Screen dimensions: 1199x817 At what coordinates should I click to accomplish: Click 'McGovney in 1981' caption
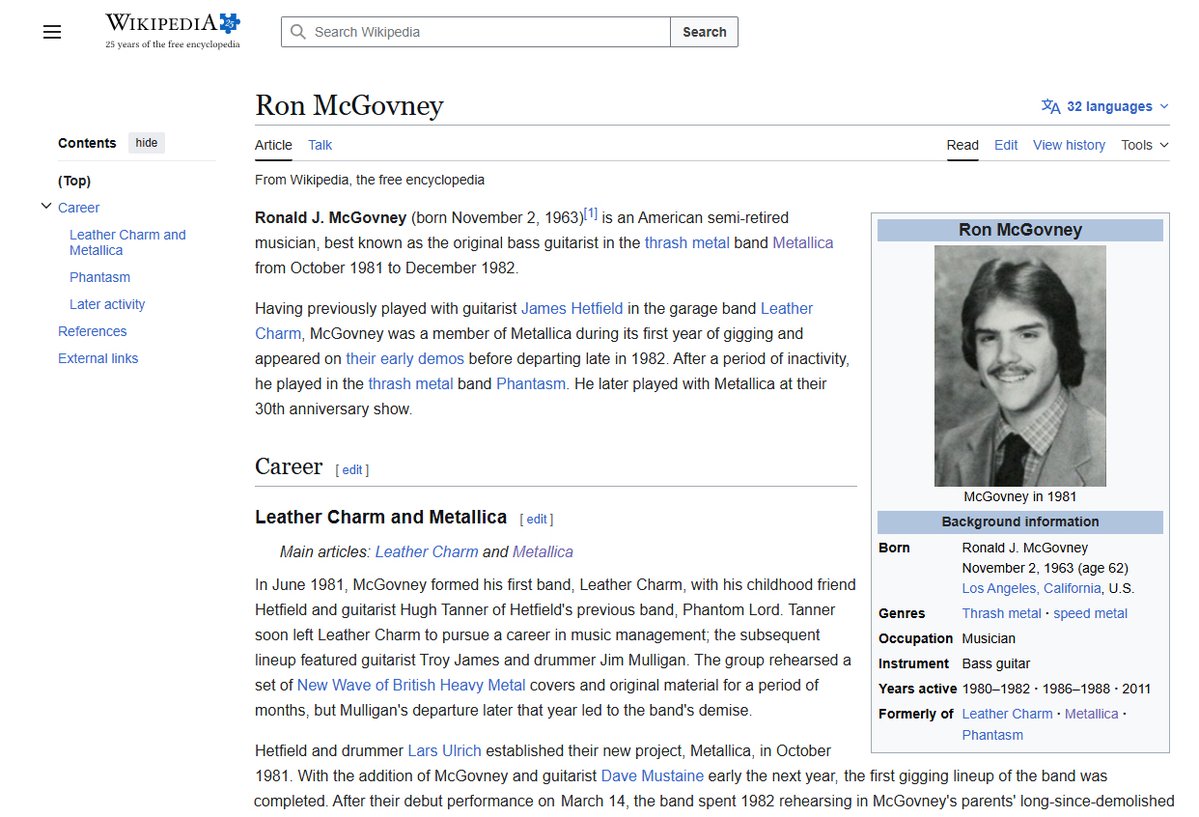(x=1020, y=496)
